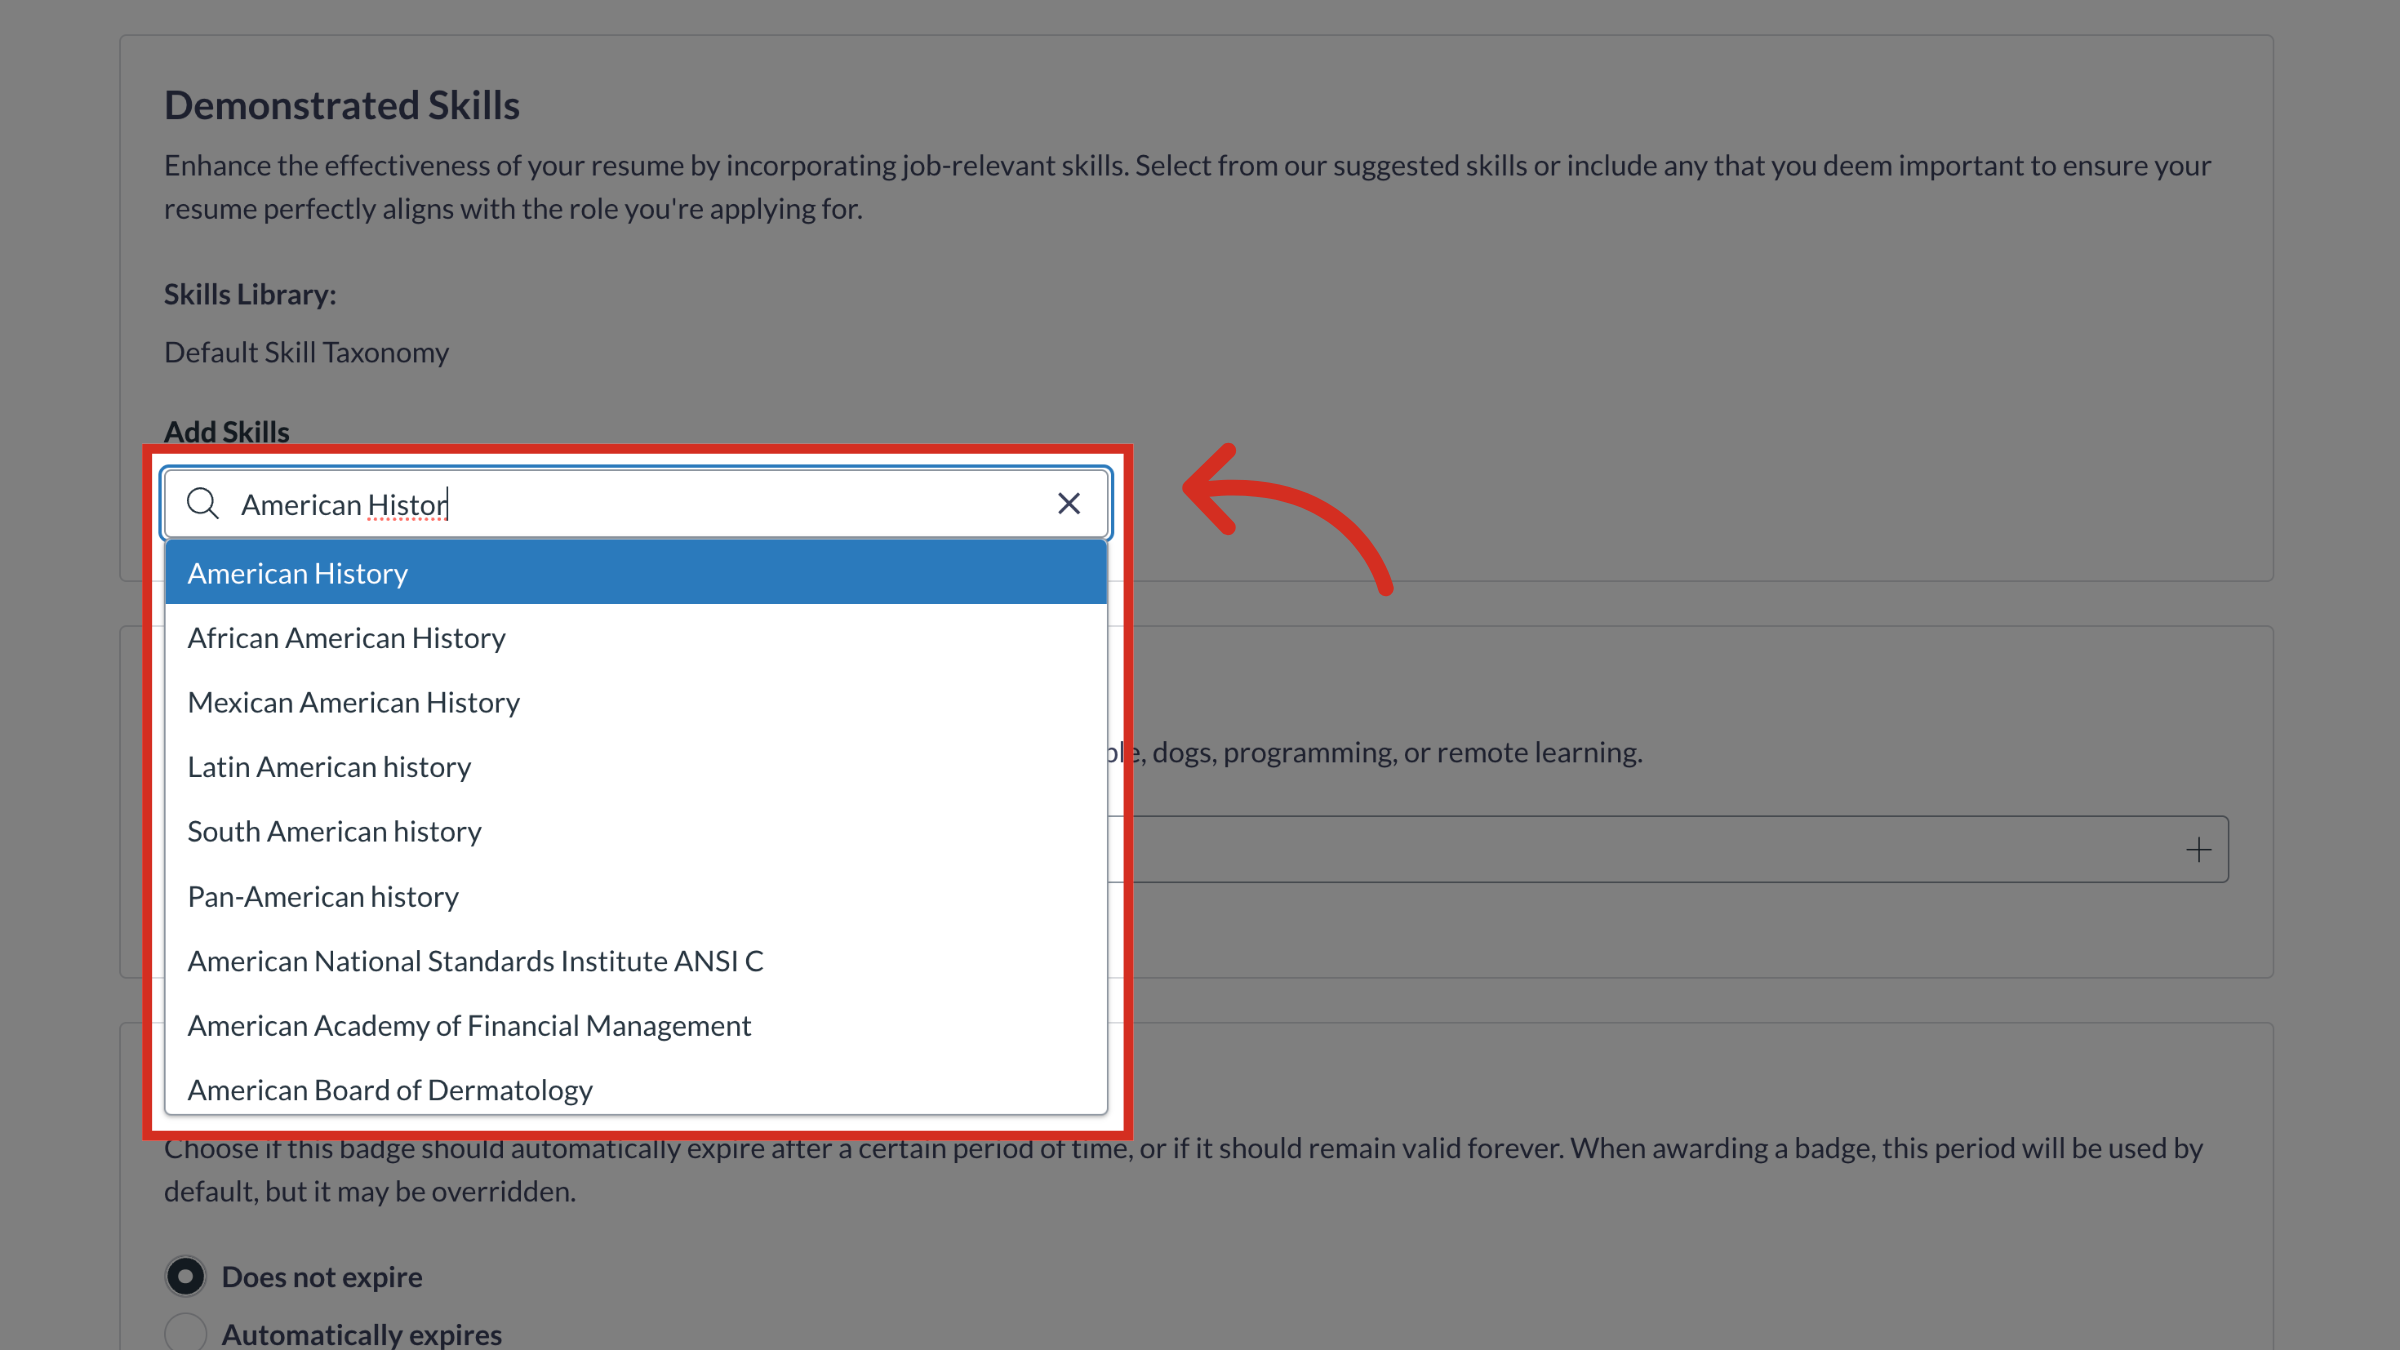Viewport: 2400px width, 1350px height.
Task: Pick American Board of Dermatology skill
Action: (389, 1089)
